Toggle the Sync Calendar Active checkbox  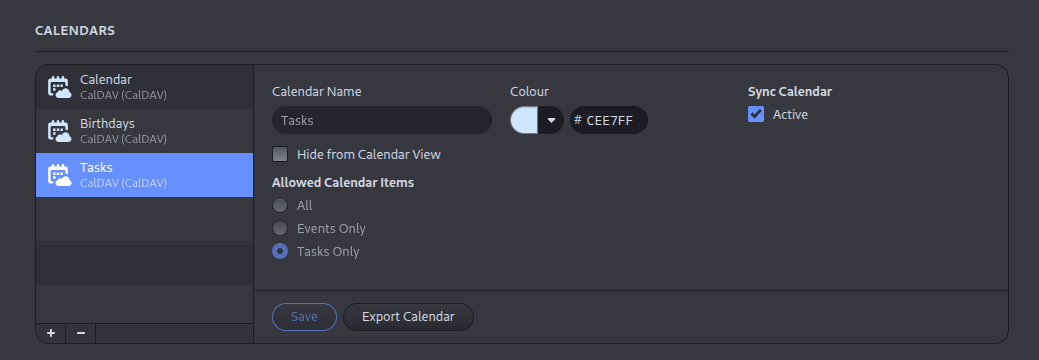click(x=756, y=114)
